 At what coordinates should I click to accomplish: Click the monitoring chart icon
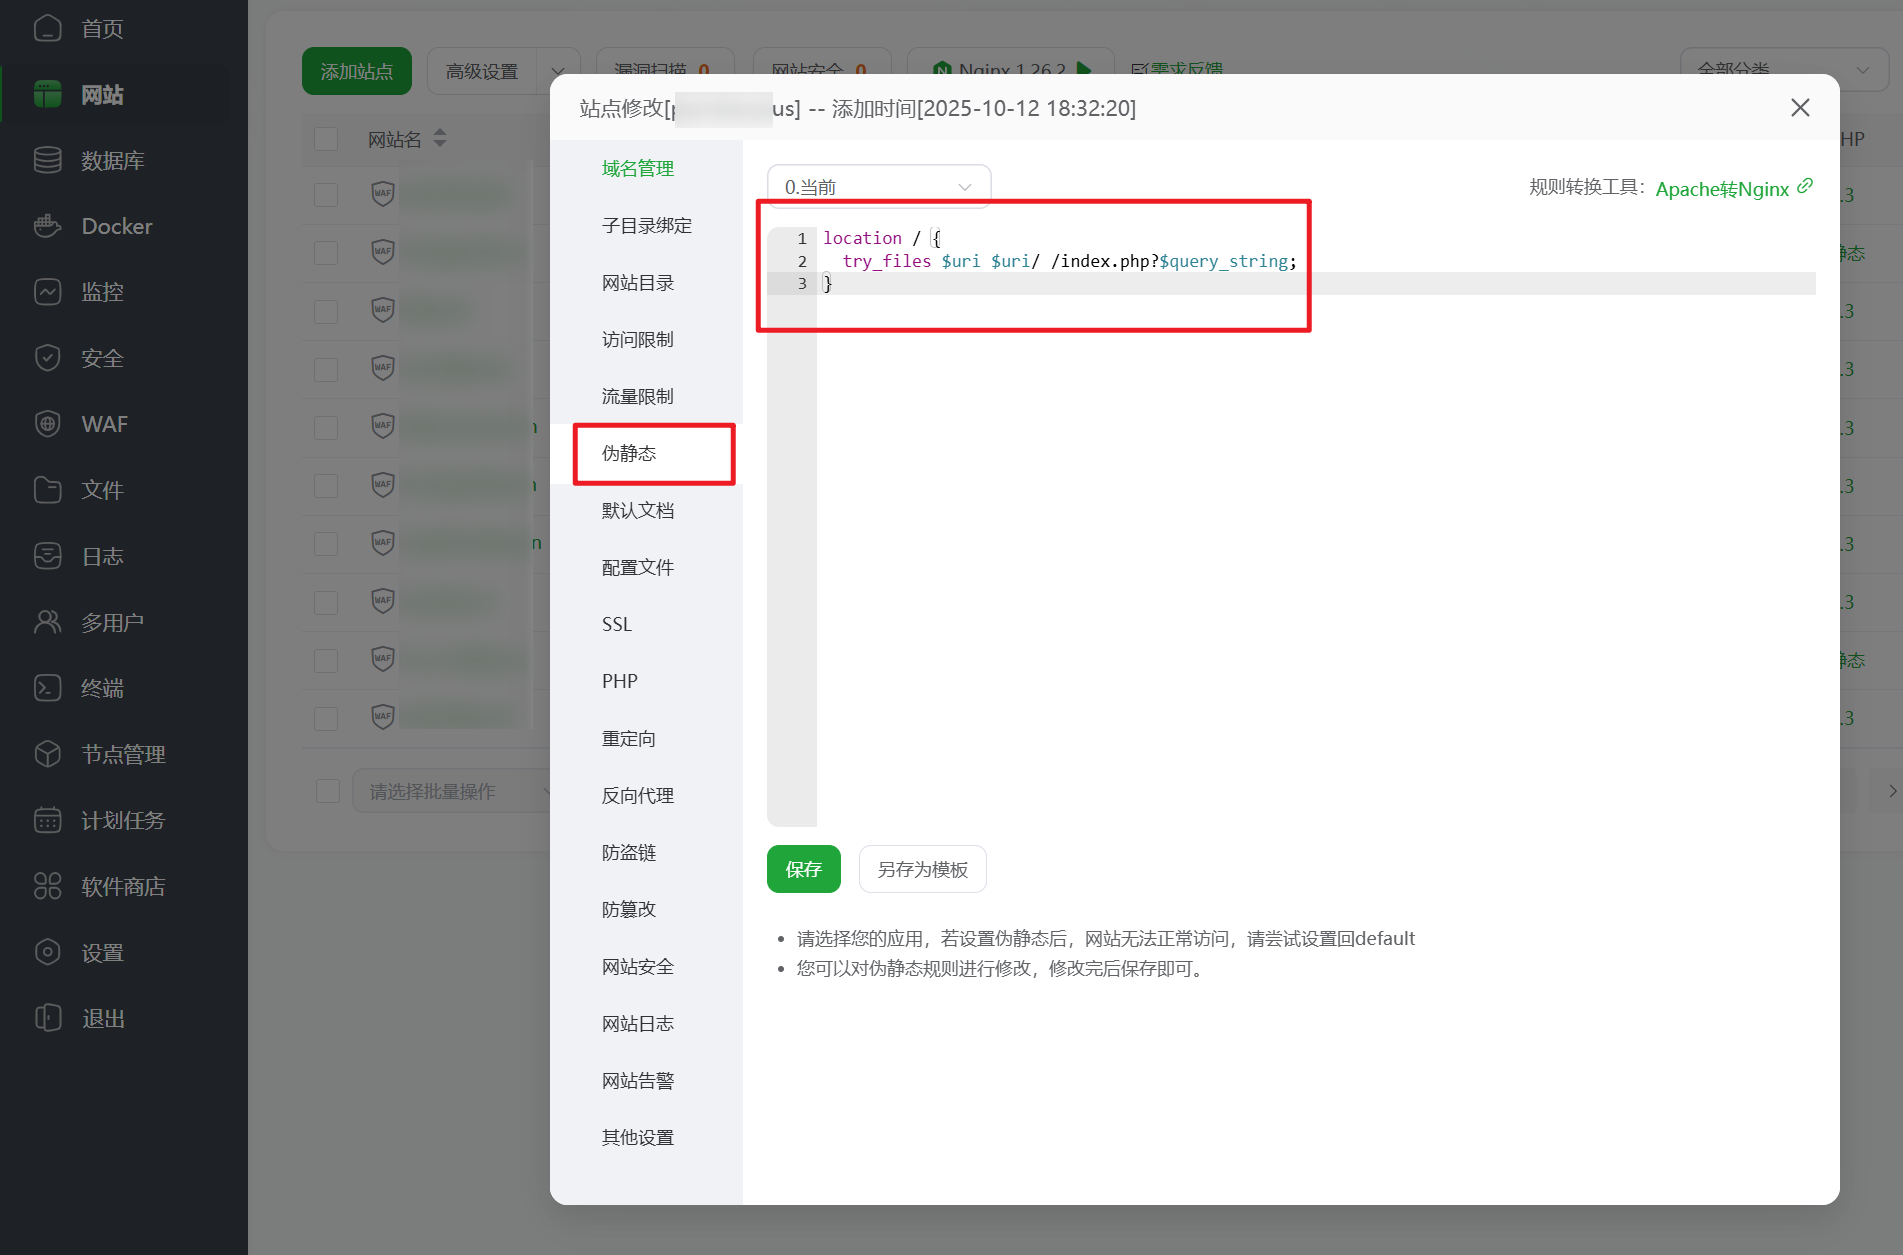pos(47,292)
